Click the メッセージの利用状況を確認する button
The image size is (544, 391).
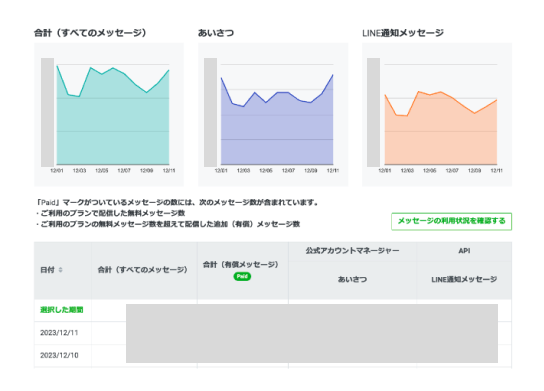pyautogui.click(x=451, y=221)
